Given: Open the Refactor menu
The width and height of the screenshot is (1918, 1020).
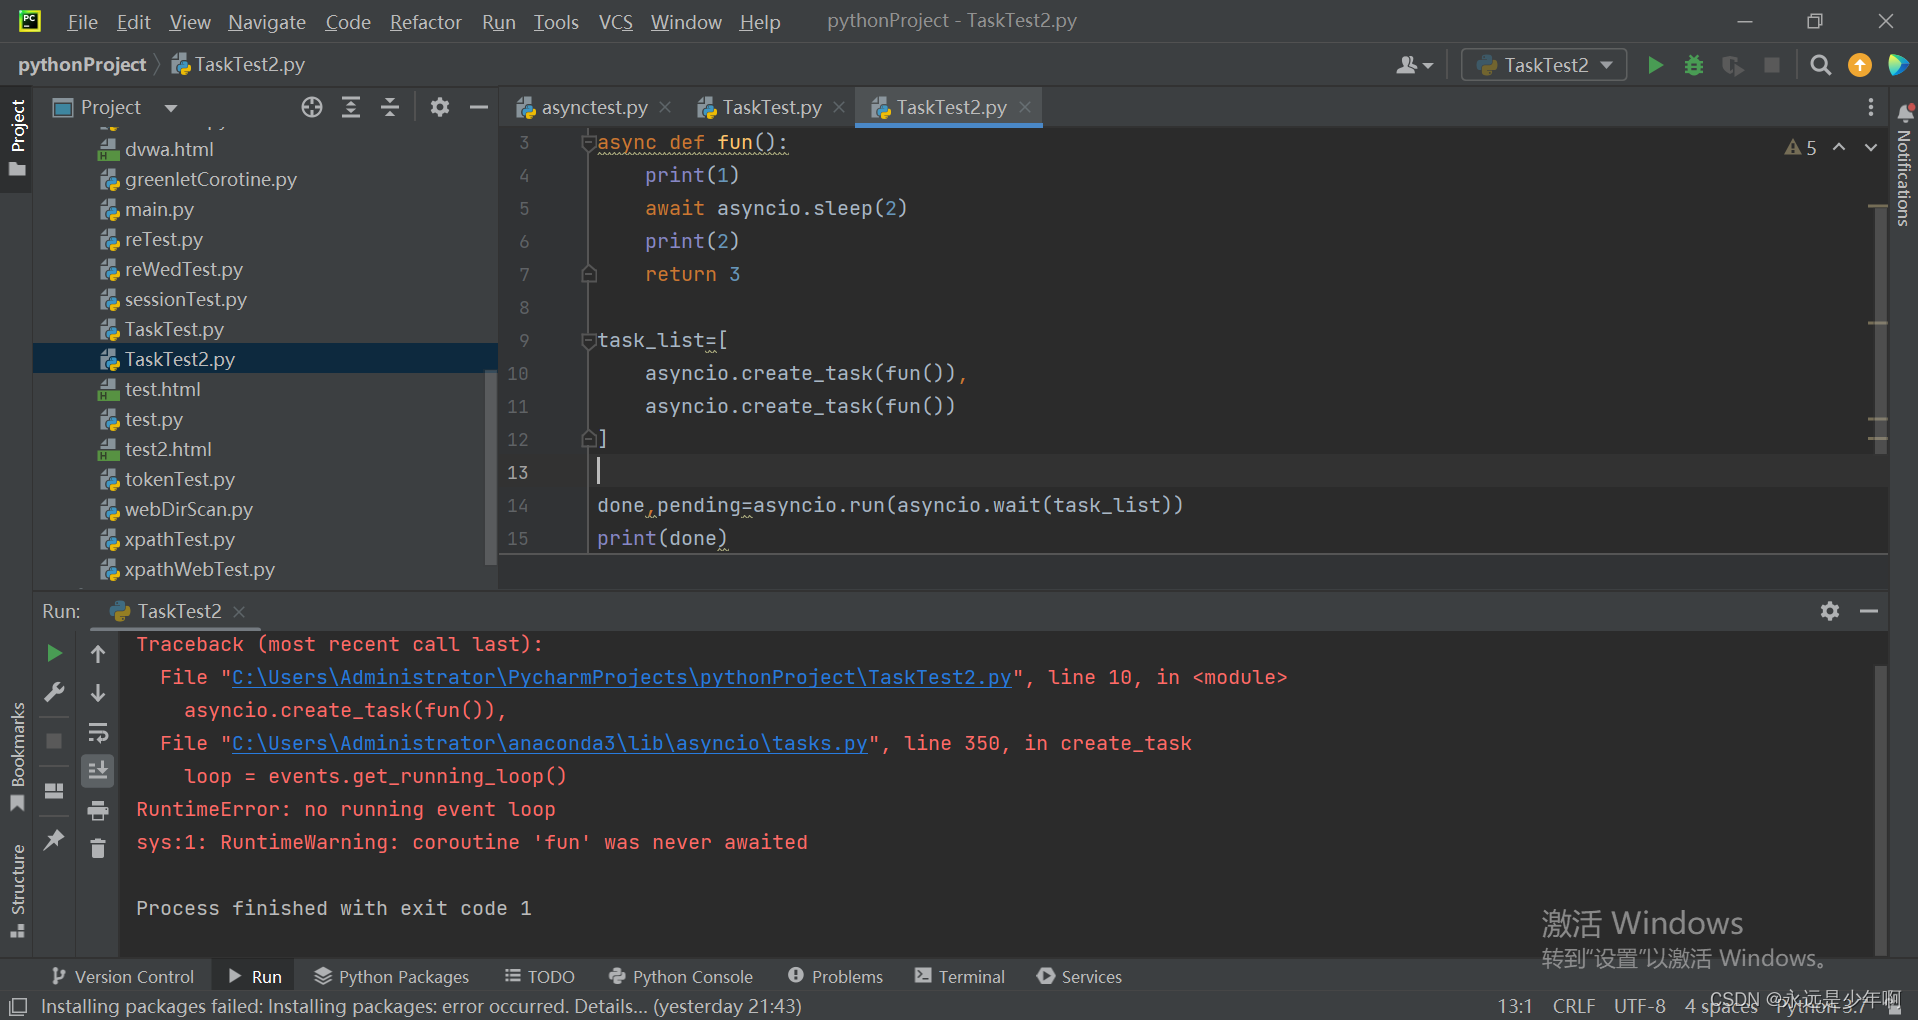Looking at the screenshot, I should 425,22.
